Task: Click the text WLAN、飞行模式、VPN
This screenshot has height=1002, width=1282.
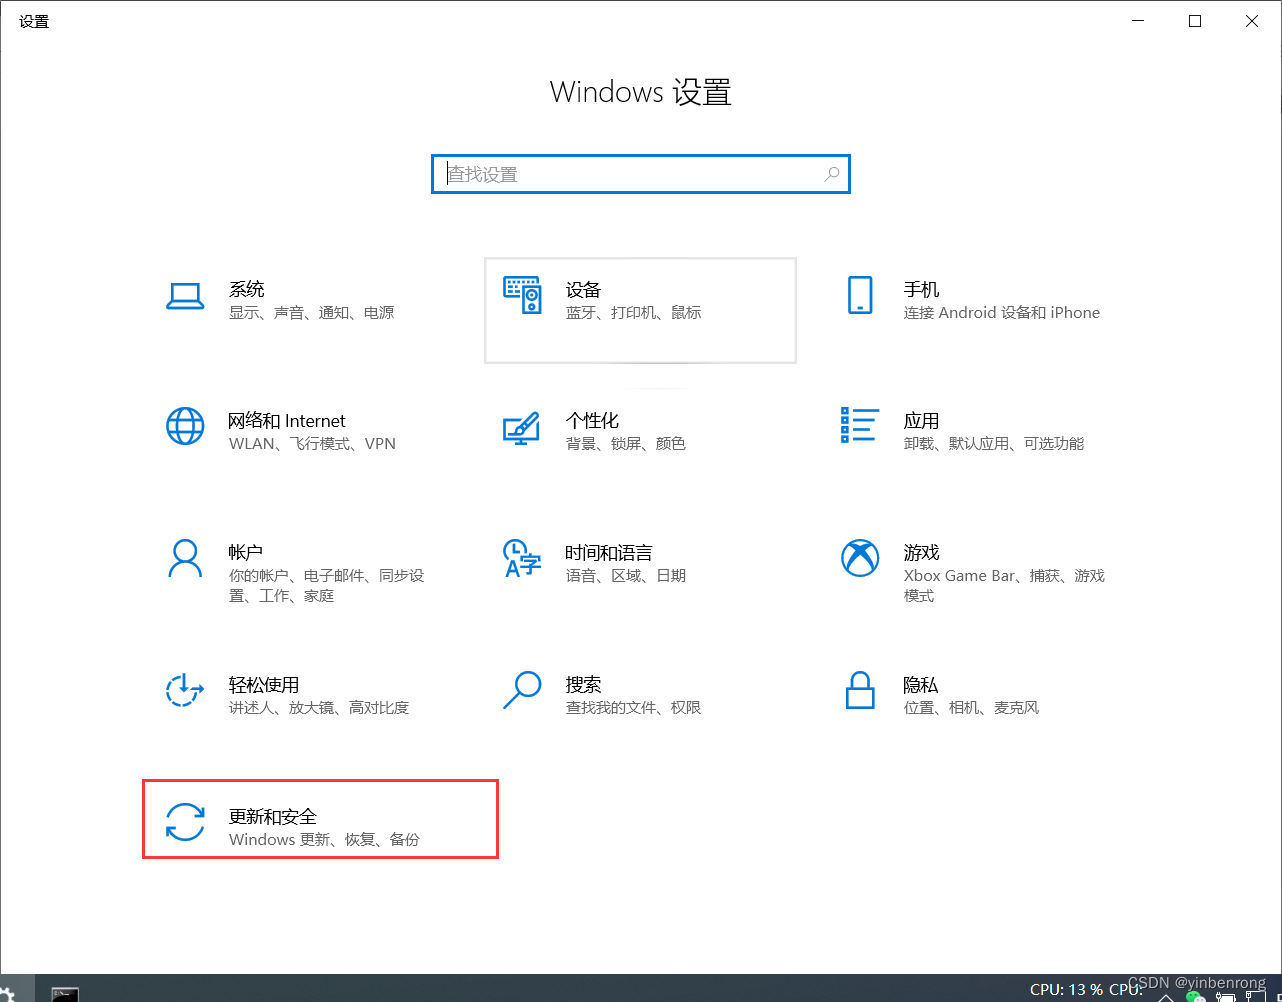Action: coord(313,444)
